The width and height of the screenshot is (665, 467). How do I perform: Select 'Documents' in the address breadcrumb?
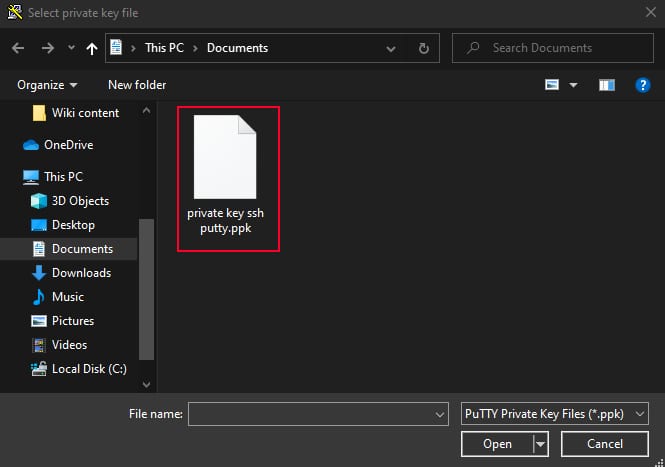coord(237,48)
